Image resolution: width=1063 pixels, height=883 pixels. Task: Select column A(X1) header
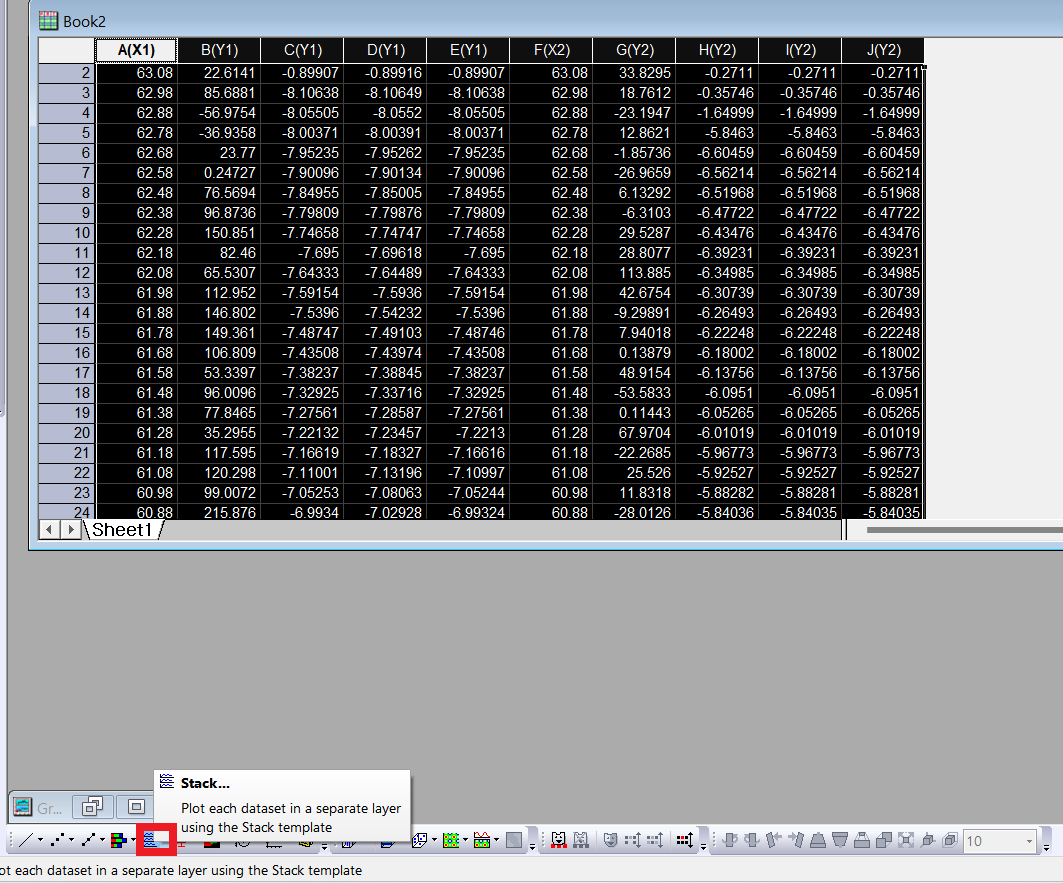coord(136,50)
